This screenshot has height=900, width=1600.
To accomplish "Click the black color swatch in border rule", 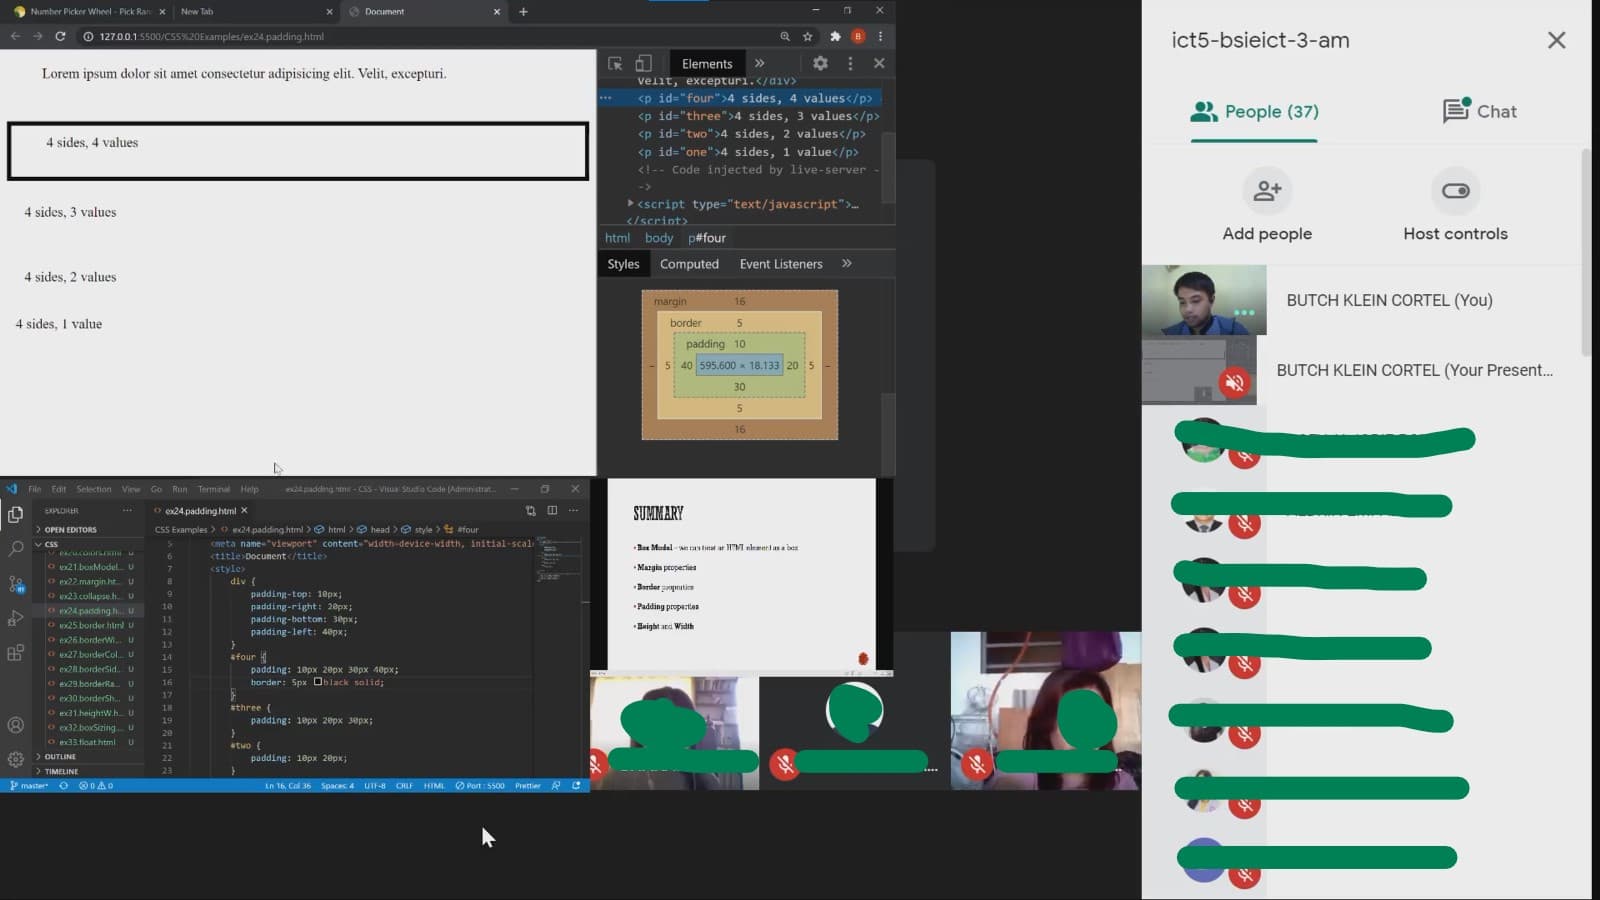I will (318, 682).
